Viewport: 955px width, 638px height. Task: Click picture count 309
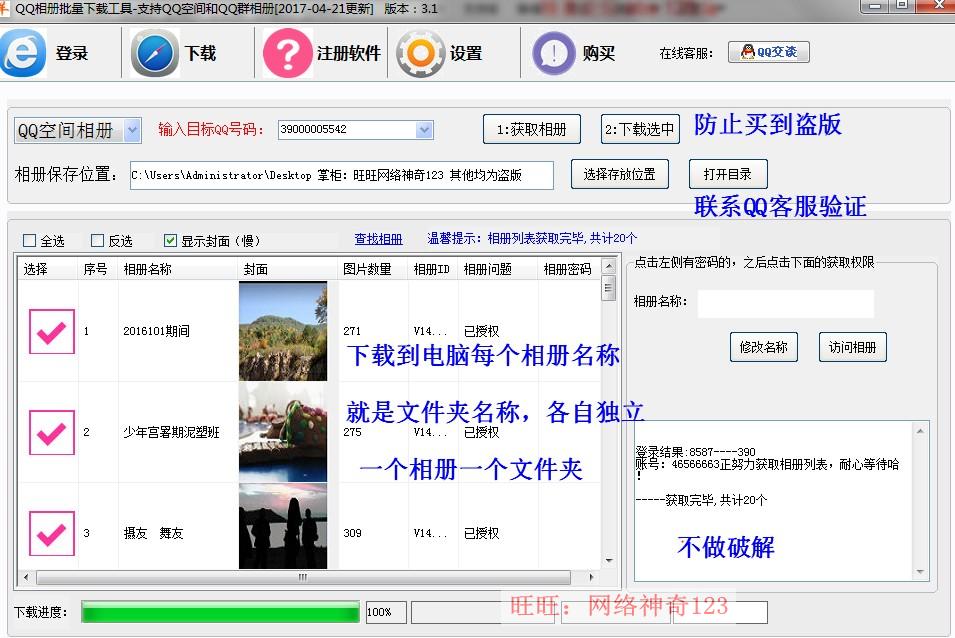(x=352, y=533)
